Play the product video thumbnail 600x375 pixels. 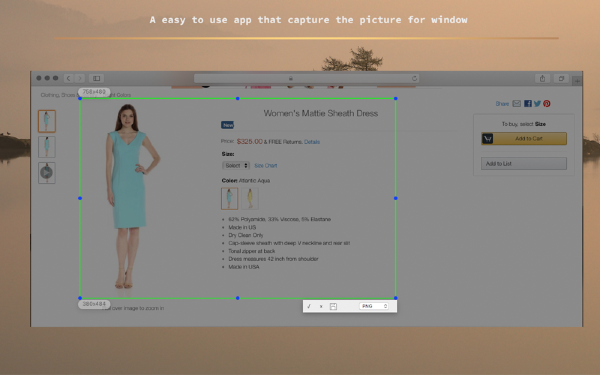click(47, 173)
